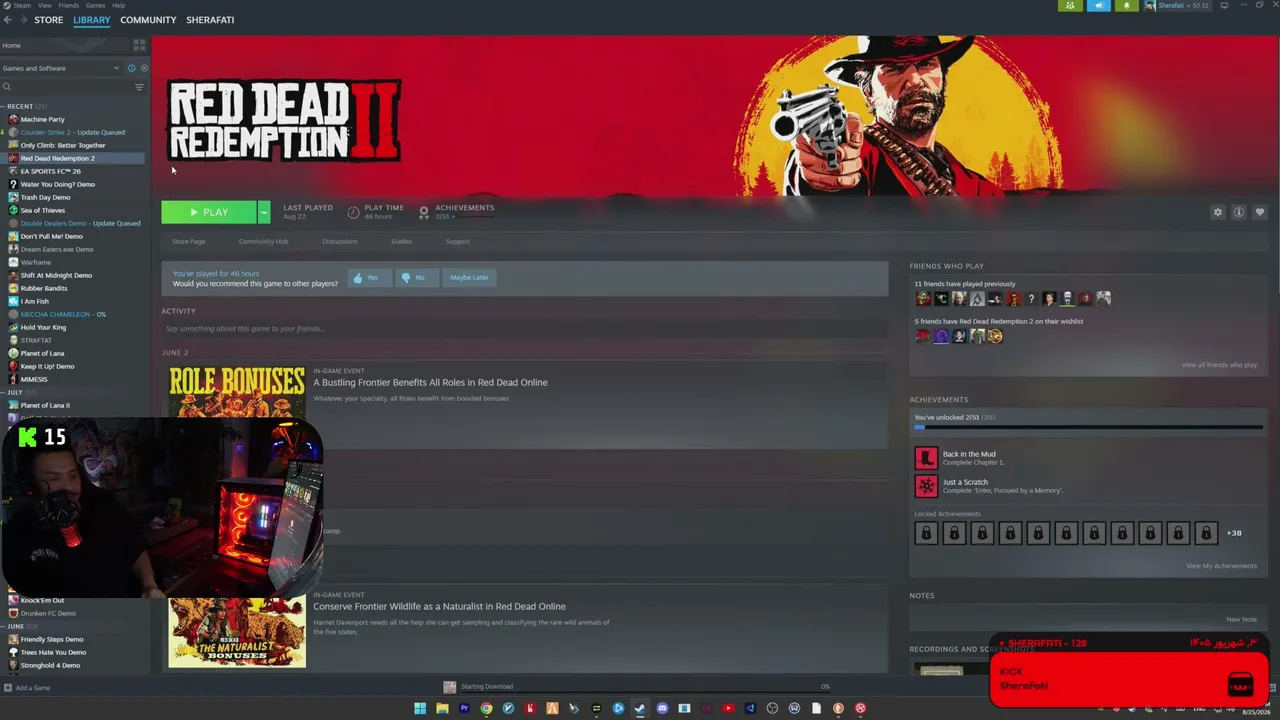Click the Play Time clock icon

353,212
